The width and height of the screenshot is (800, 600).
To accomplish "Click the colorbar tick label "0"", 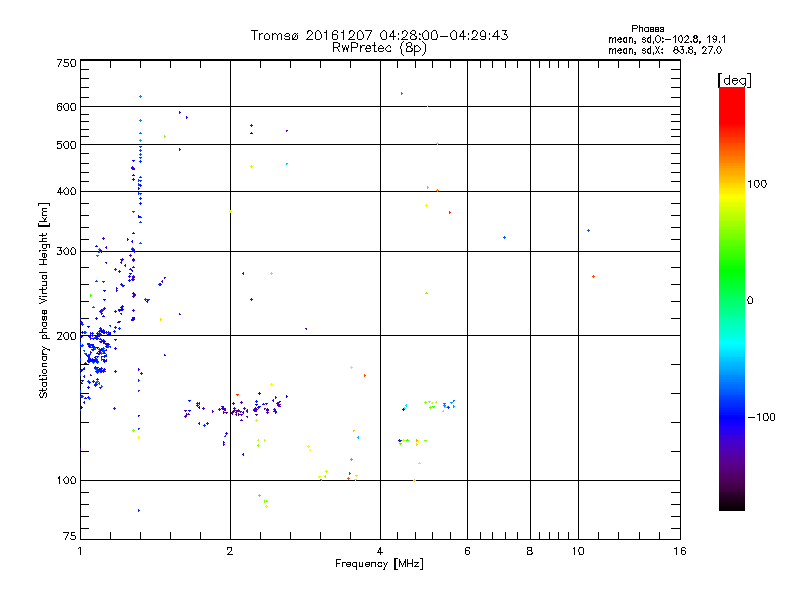I will pos(750,301).
